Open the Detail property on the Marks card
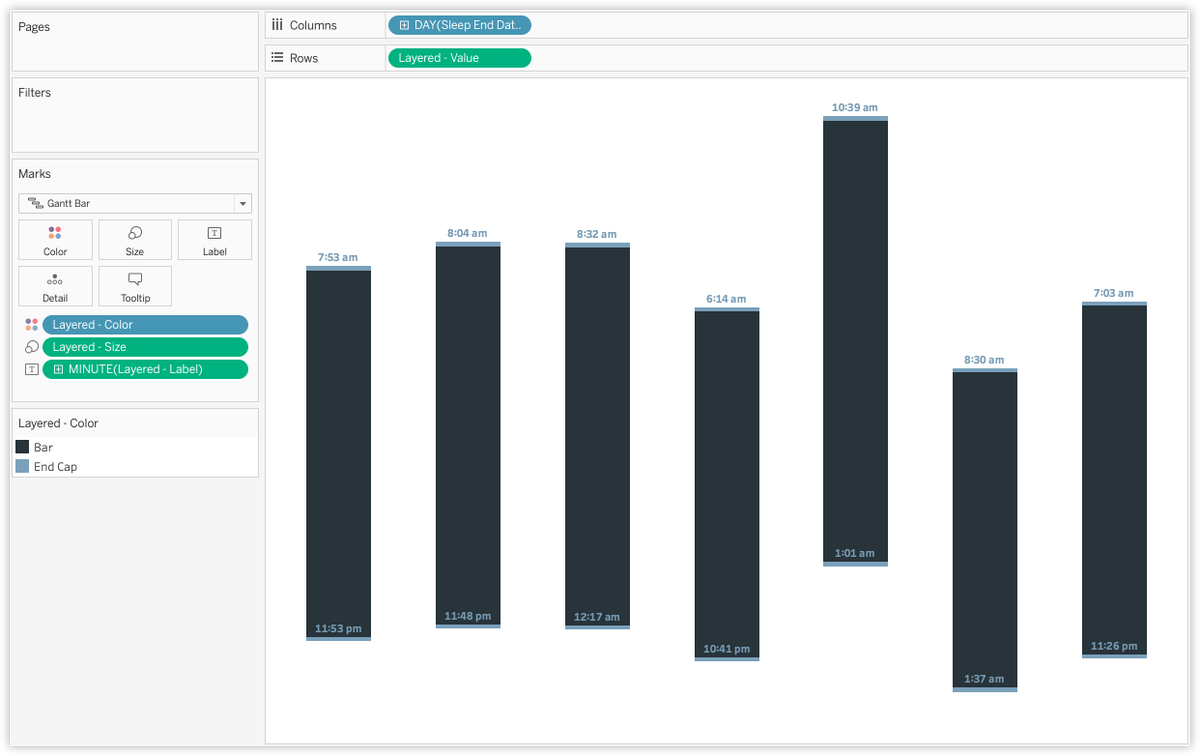Image resolution: width=1200 pixels, height=756 pixels. pyautogui.click(x=55, y=286)
